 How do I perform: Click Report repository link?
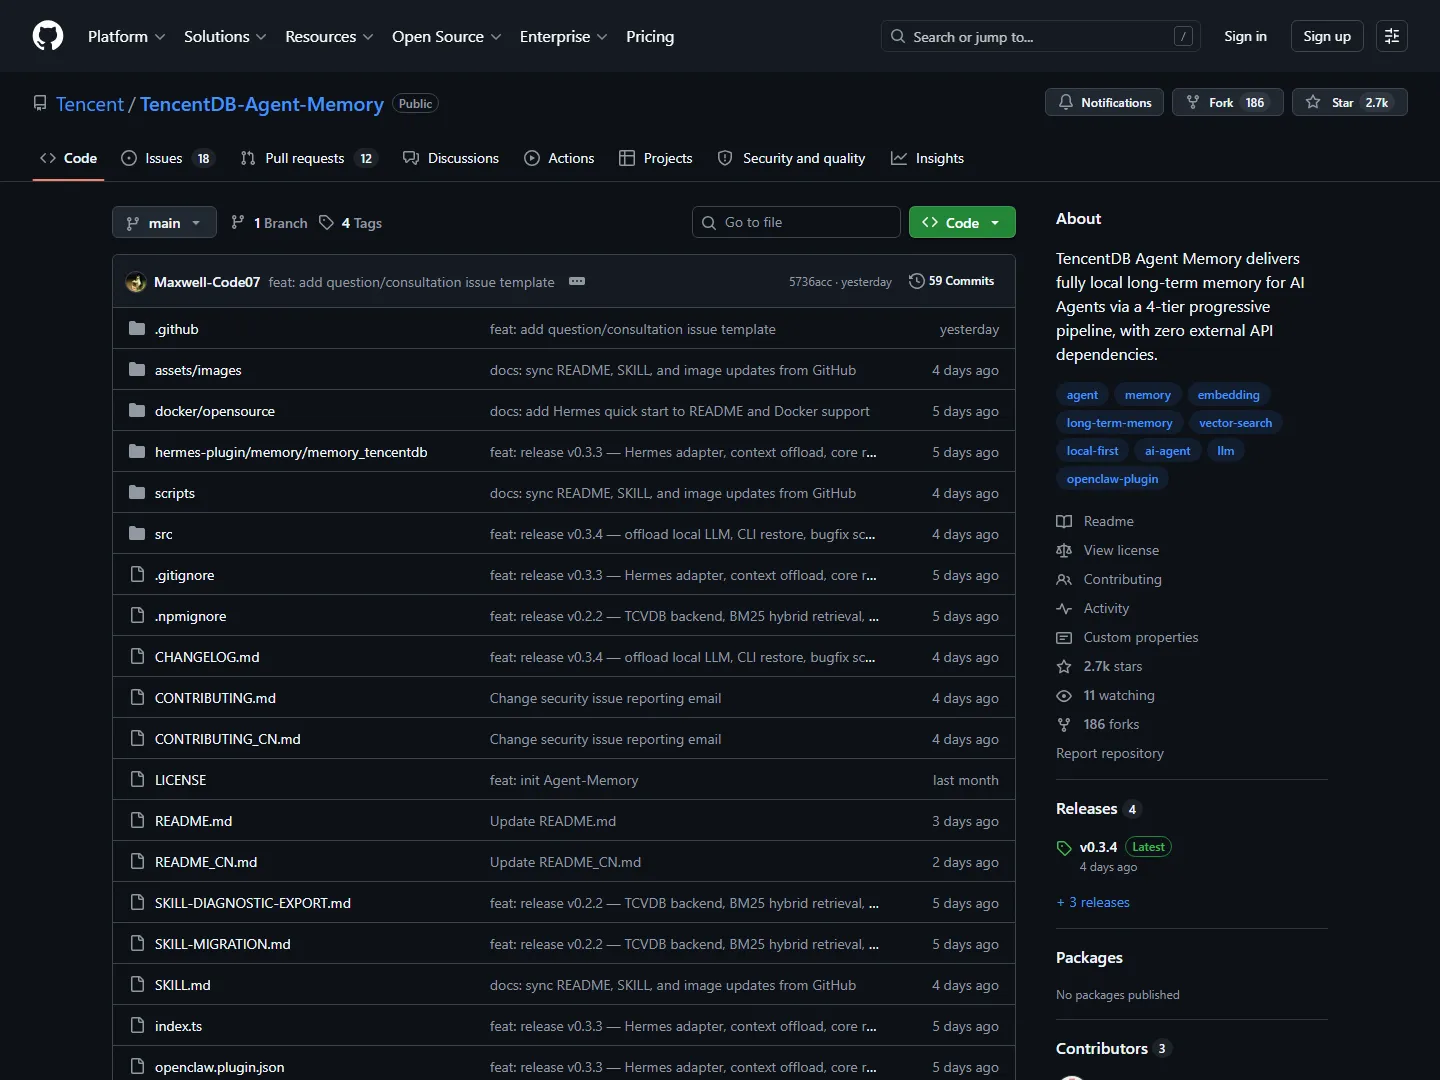[1110, 753]
